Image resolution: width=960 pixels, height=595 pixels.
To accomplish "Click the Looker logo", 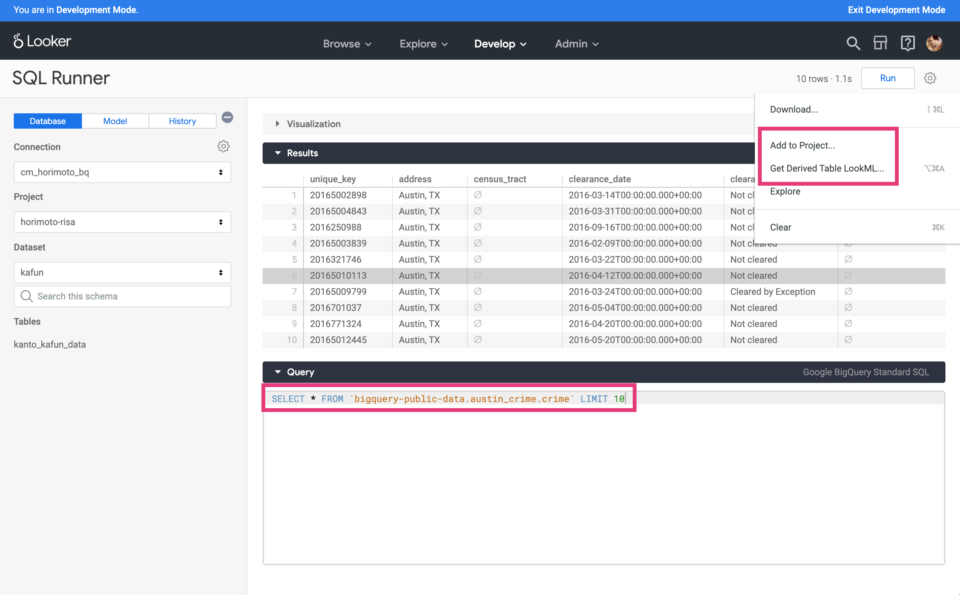I will tap(42, 41).
